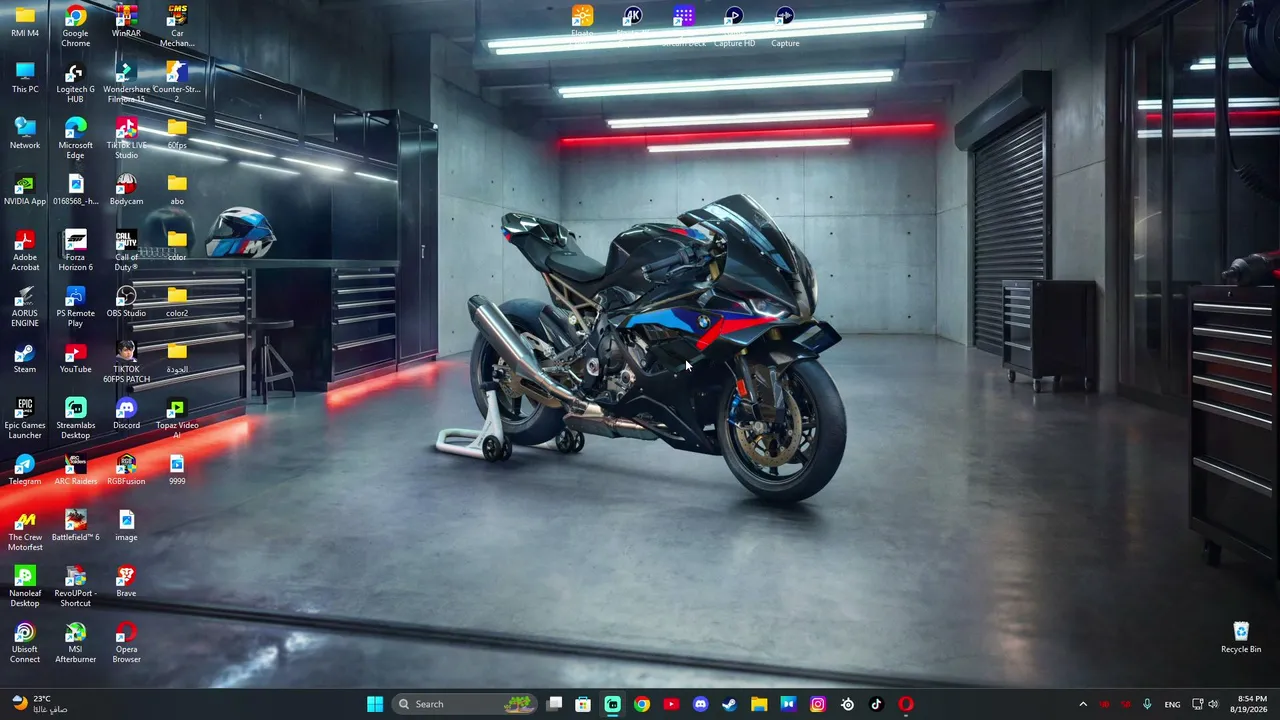Select the Forza Horizon 6 shortcut
The image size is (1280, 720).
pos(75,250)
